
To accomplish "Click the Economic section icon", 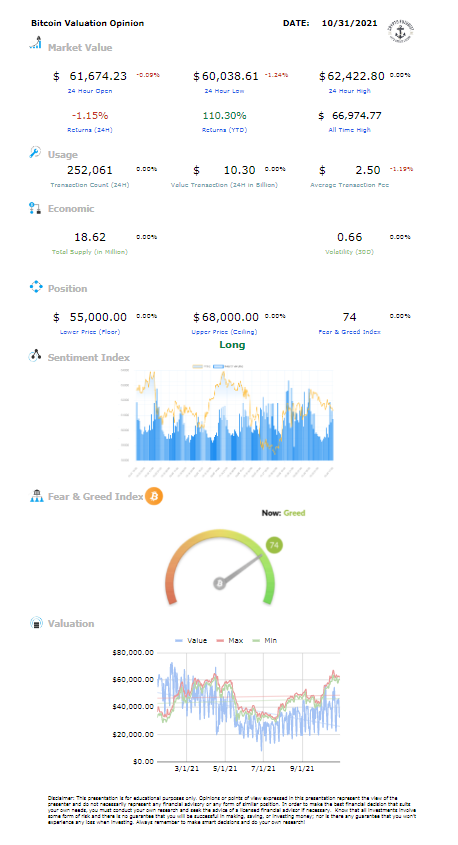I will pos(35,209).
